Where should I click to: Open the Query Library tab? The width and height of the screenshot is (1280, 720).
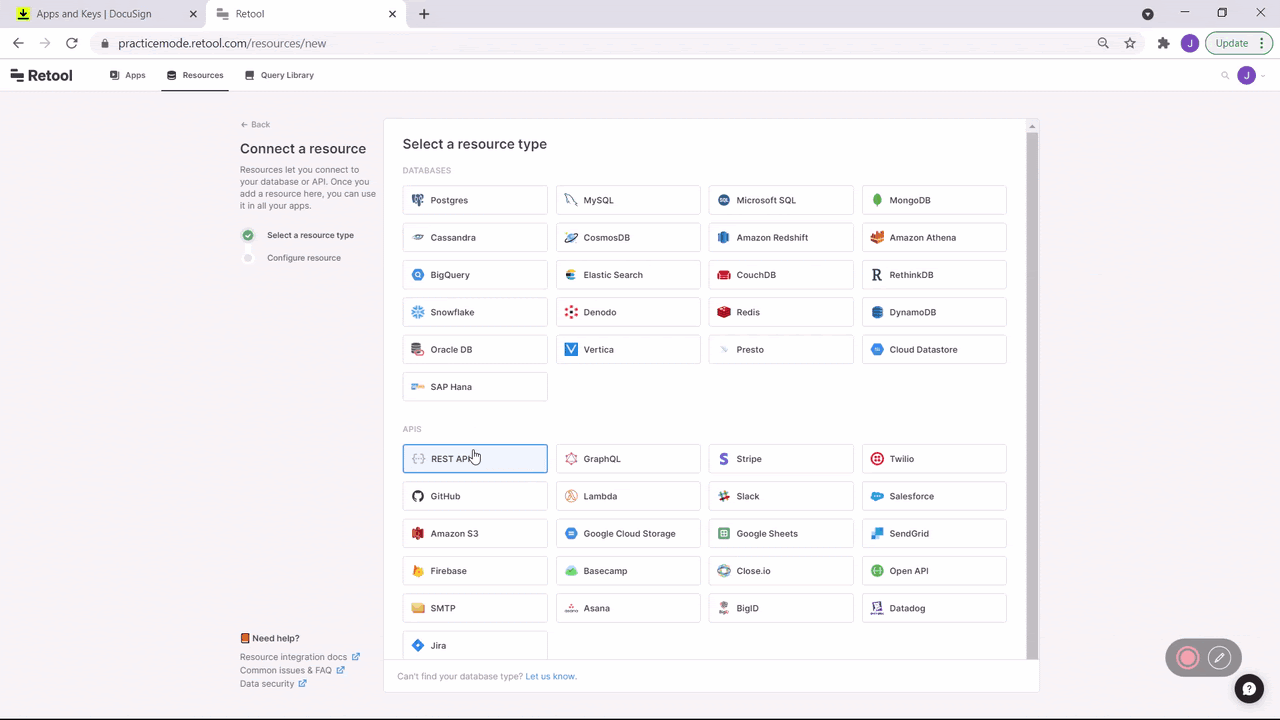(279, 75)
